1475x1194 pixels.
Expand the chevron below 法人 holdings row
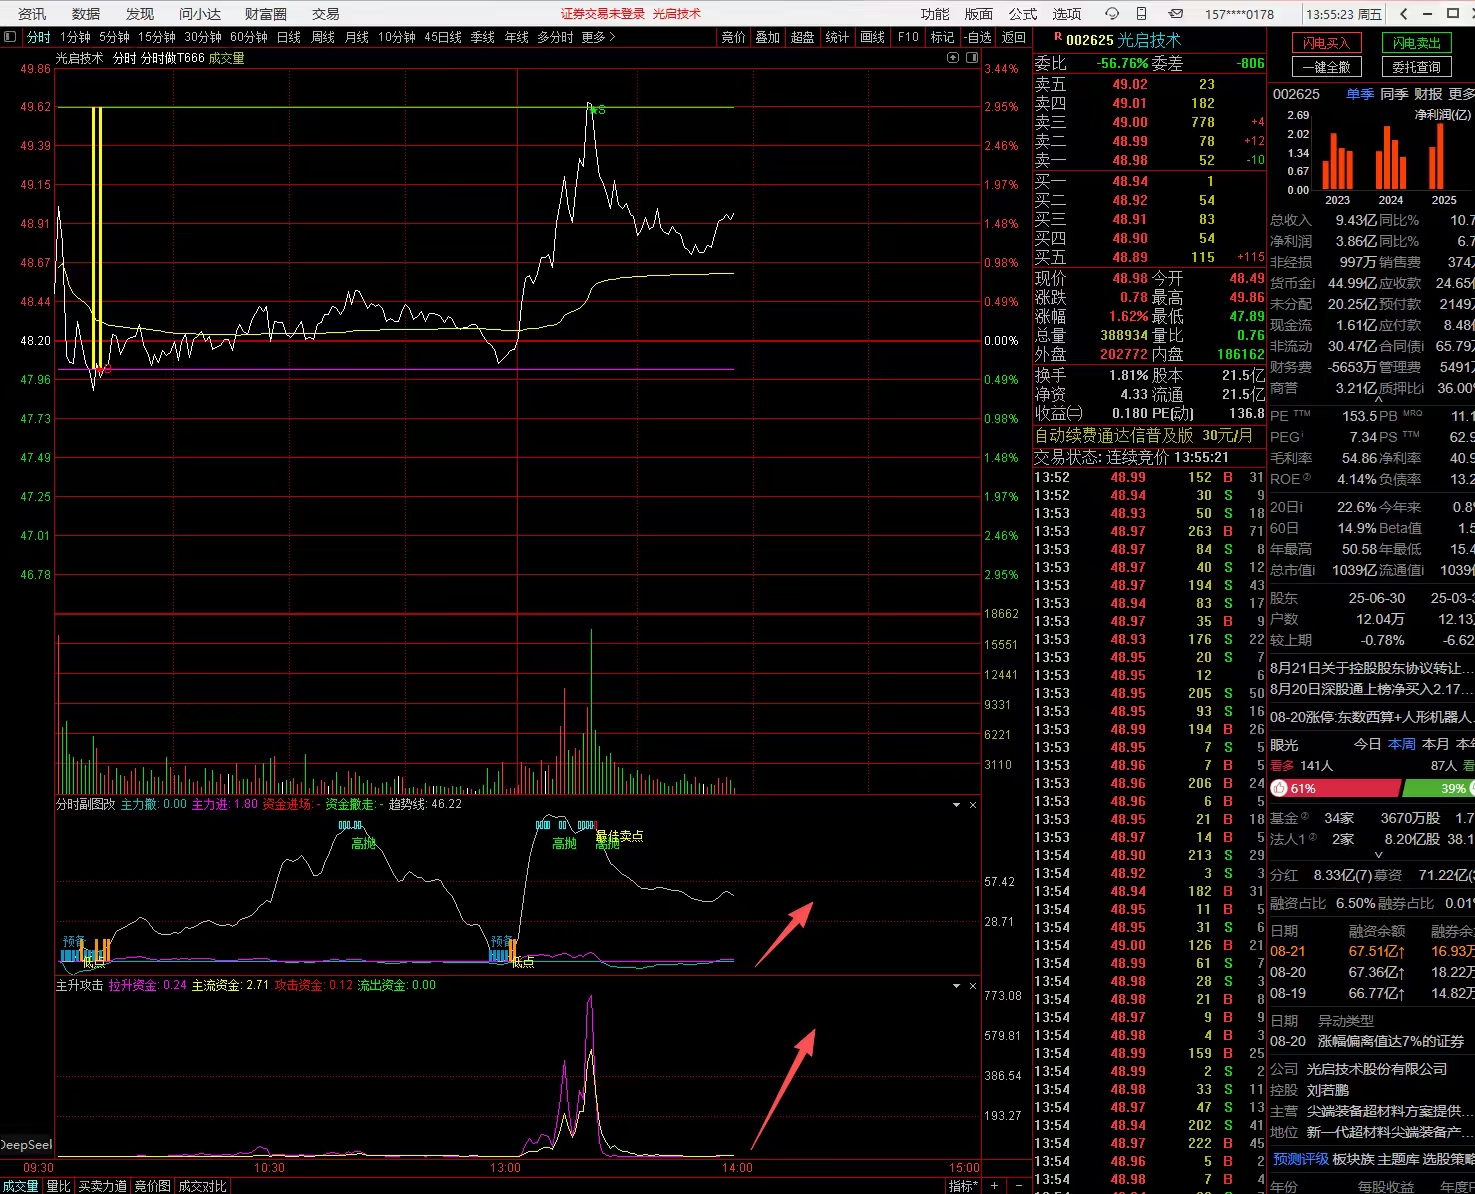click(x=1378, y=855)
